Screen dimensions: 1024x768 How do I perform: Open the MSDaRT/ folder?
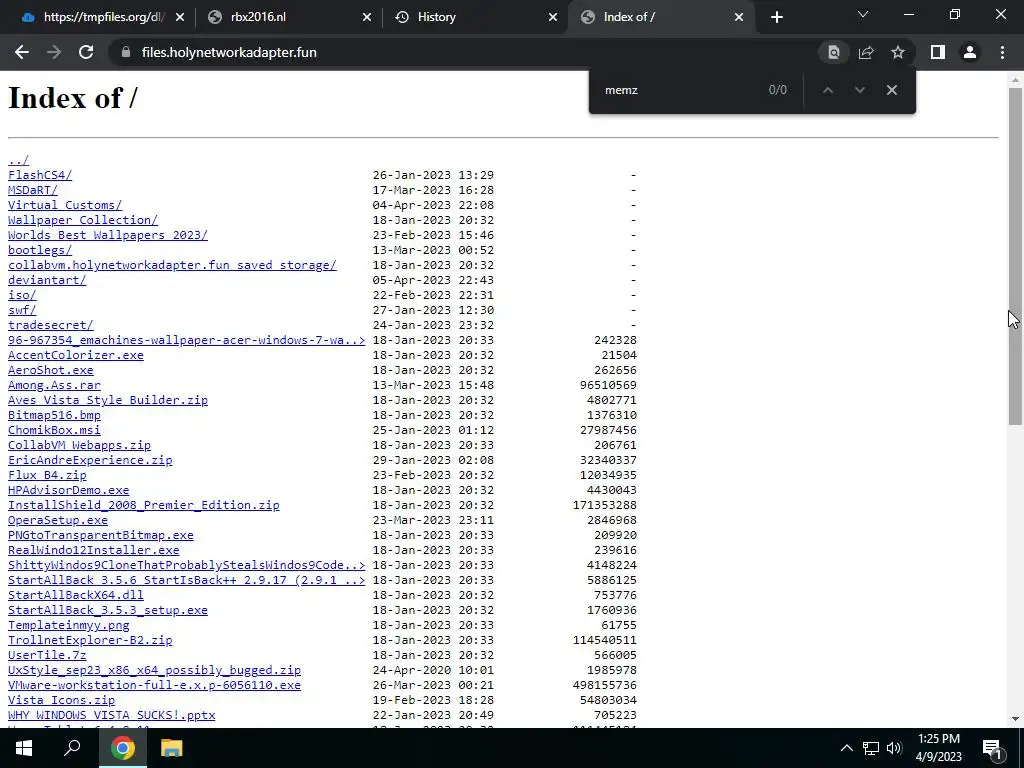coord(33,190)
